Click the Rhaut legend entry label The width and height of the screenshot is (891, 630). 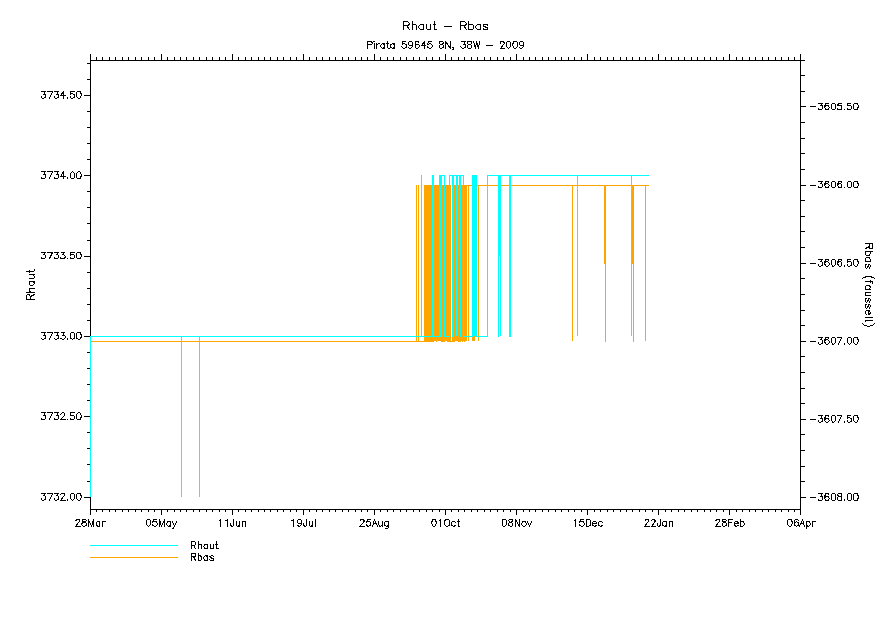[x=204, y=546]
